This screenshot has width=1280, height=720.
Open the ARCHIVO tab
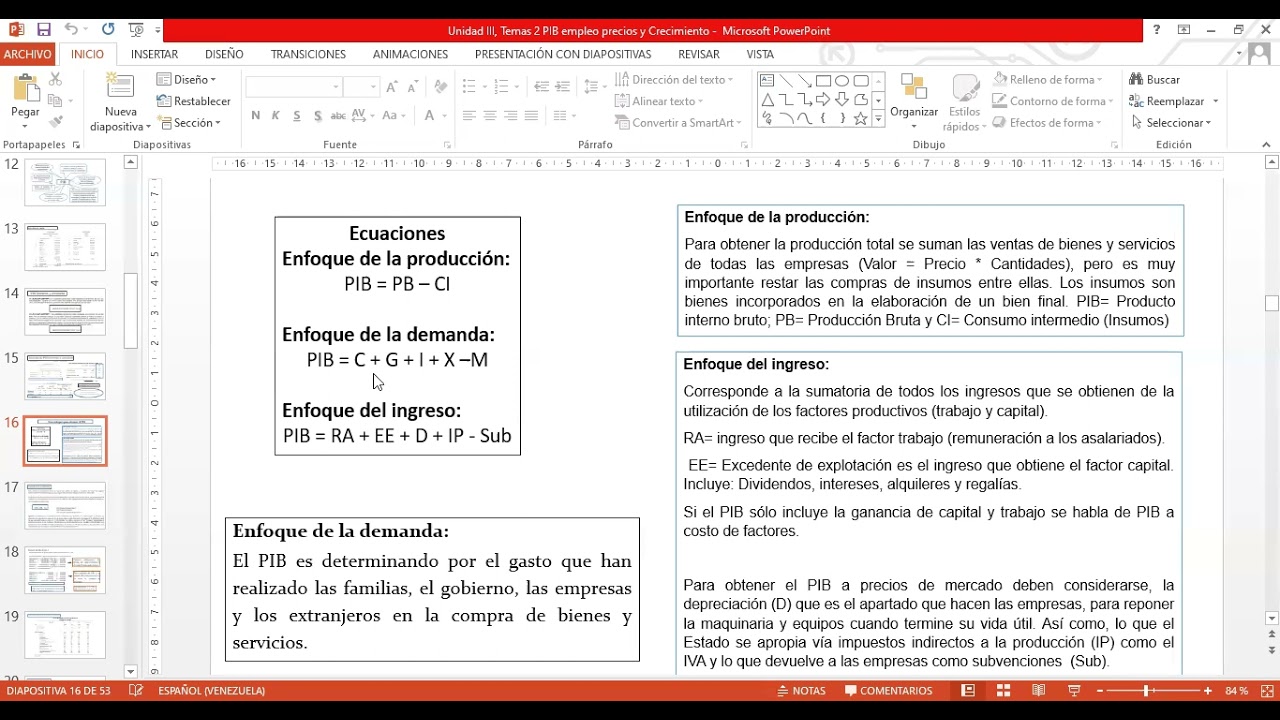pyautogui.click(x=28, y=54)
